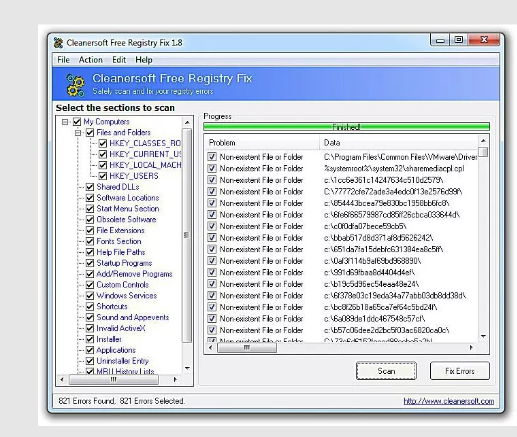Viewport: 517px width, 437px height.
Task: Disable the Shared DLLs section
Action: tap(90, 187)
